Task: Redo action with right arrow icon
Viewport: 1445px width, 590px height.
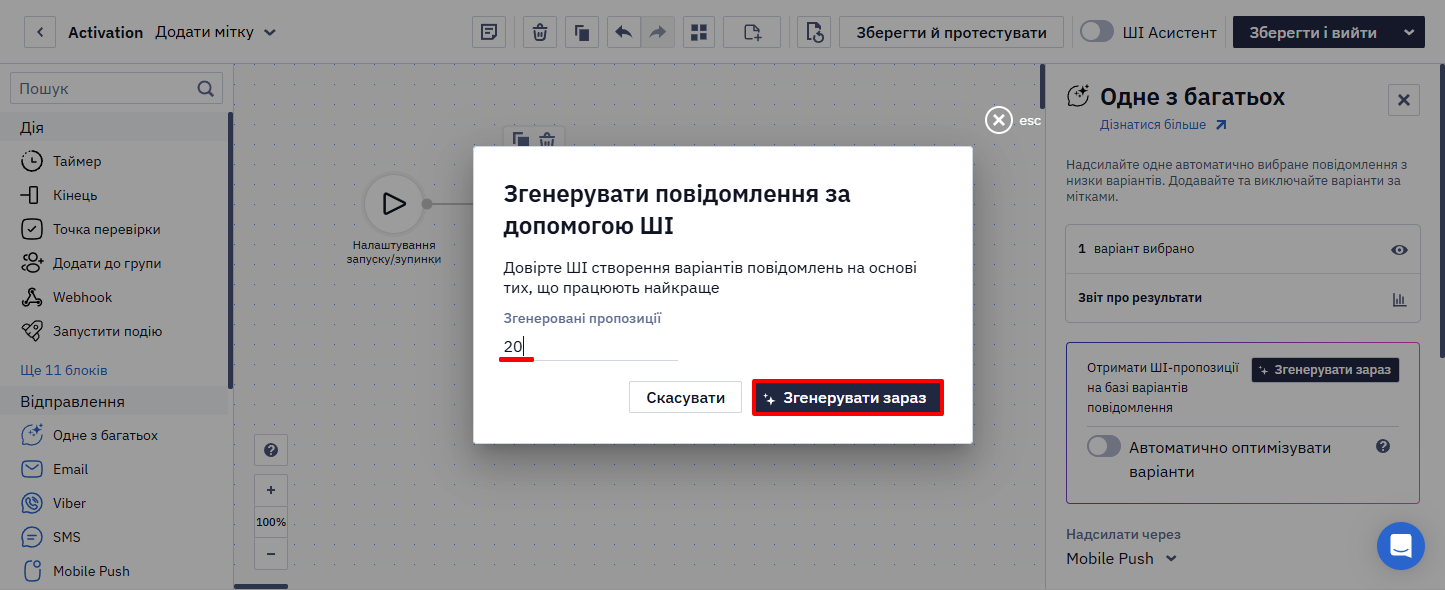Action: [x=657, y=32]
